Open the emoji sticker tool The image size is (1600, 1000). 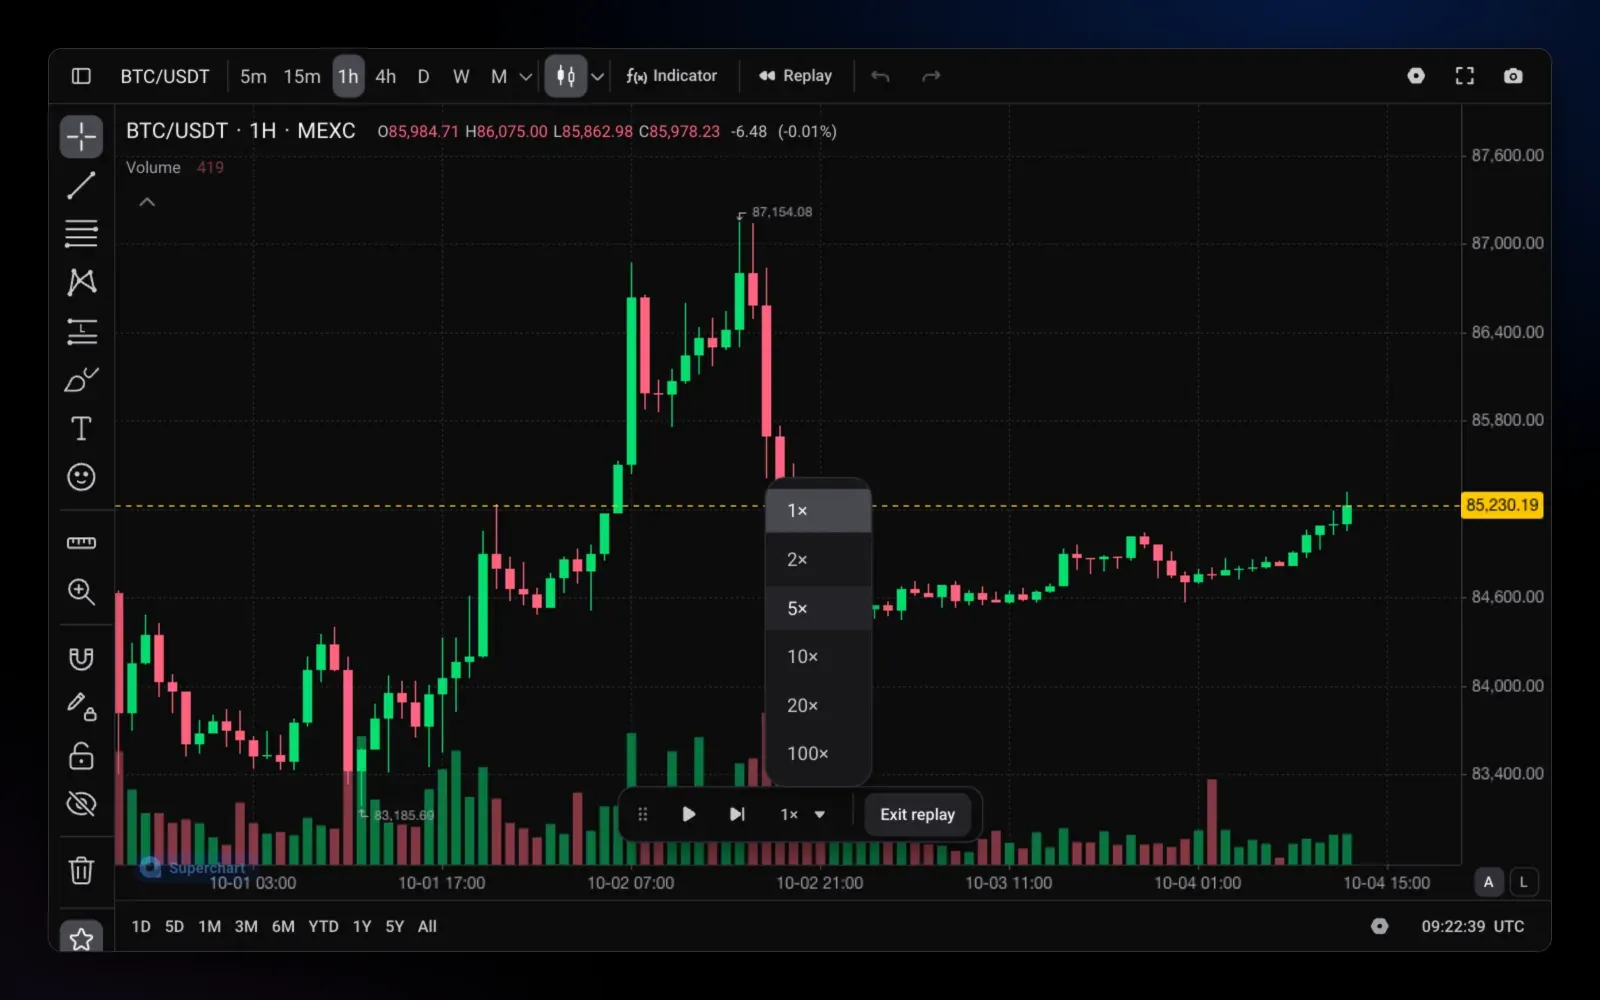pyautogui.click(x=81, y=477)
